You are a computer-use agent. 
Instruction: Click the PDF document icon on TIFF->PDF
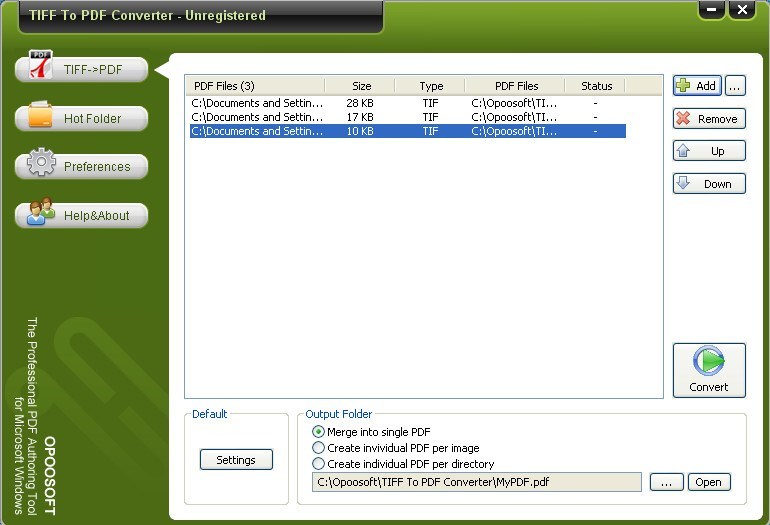[41, 64]
